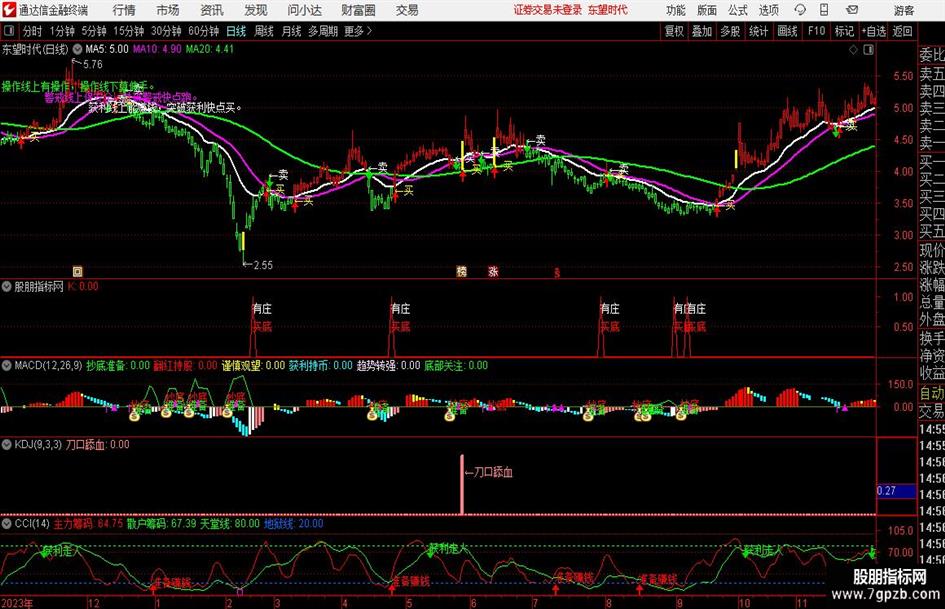Open the KDJ(9,3,3) indicator dropdown arrow
945x609 pixels.
tap(7, 444)
